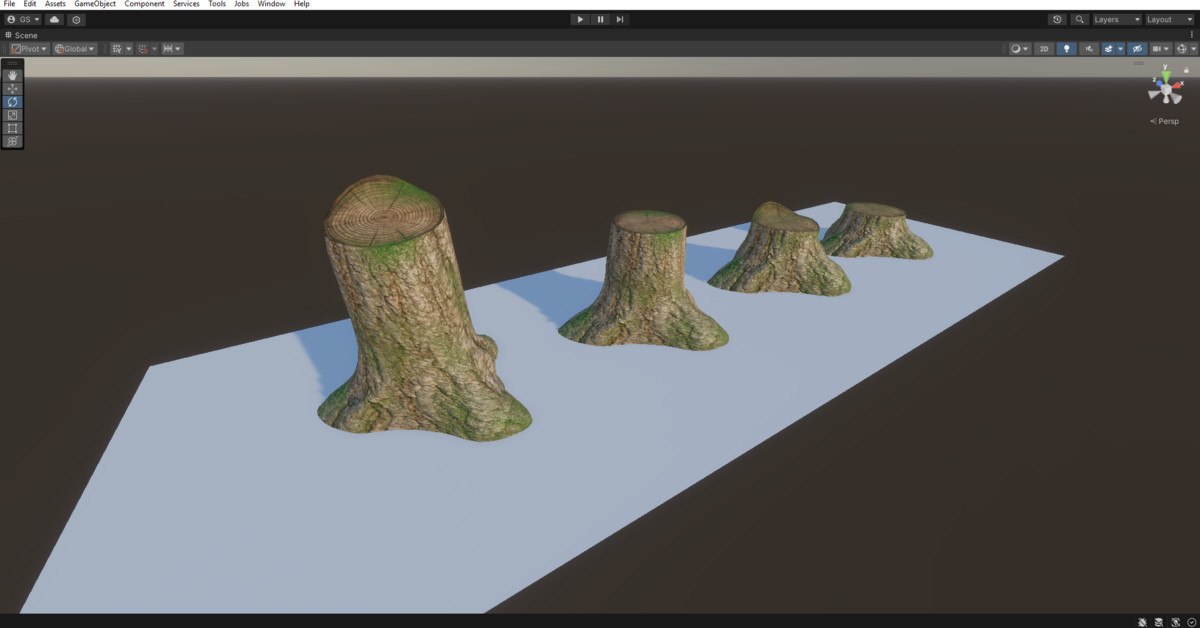Switch to the Scale tool

[x=12, y=115]
